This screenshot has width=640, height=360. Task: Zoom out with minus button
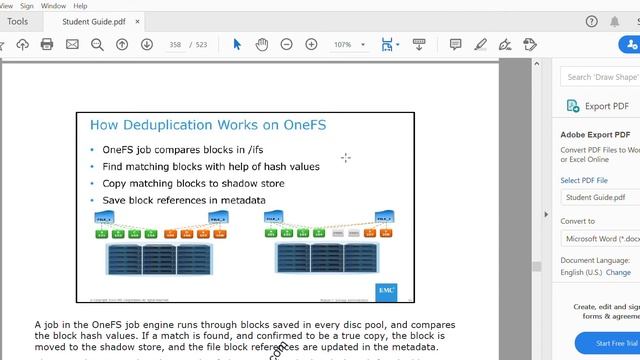[x=287, y=44]
